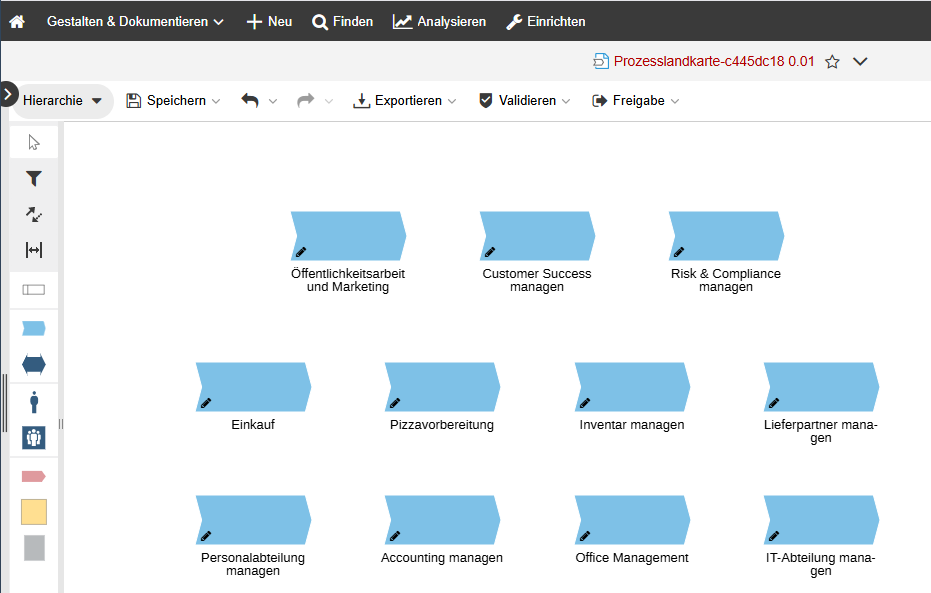Viewport: 931px width, 593px height.
Task: Click the Prozesslandkarte-c445dc18 link
Action: pyautogui.click(x=713, y=62)
